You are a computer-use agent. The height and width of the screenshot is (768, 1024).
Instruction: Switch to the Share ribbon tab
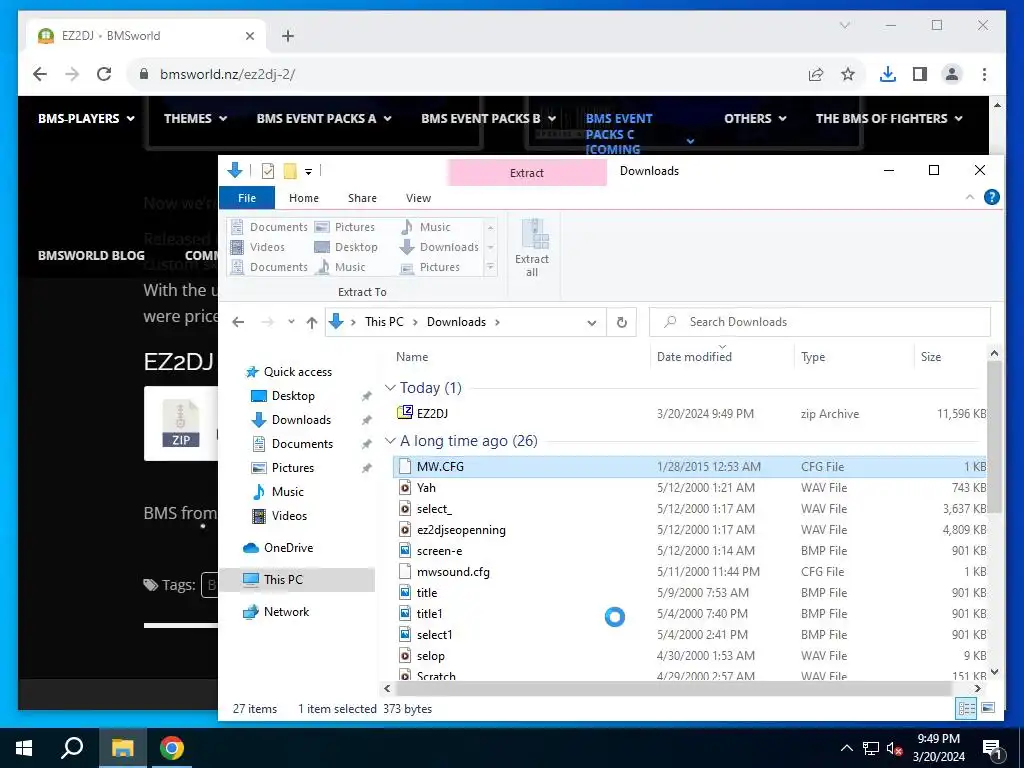click(362, 198)
